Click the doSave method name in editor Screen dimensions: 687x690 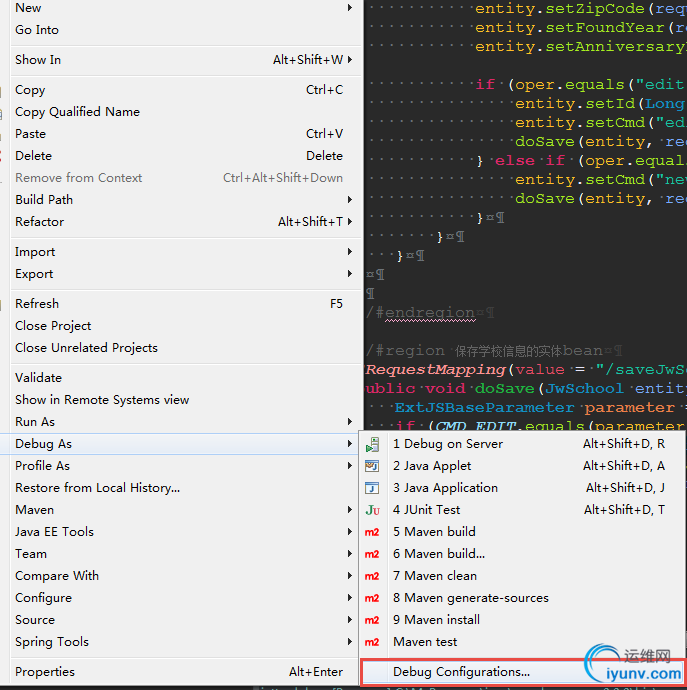(x=504, y=389)
